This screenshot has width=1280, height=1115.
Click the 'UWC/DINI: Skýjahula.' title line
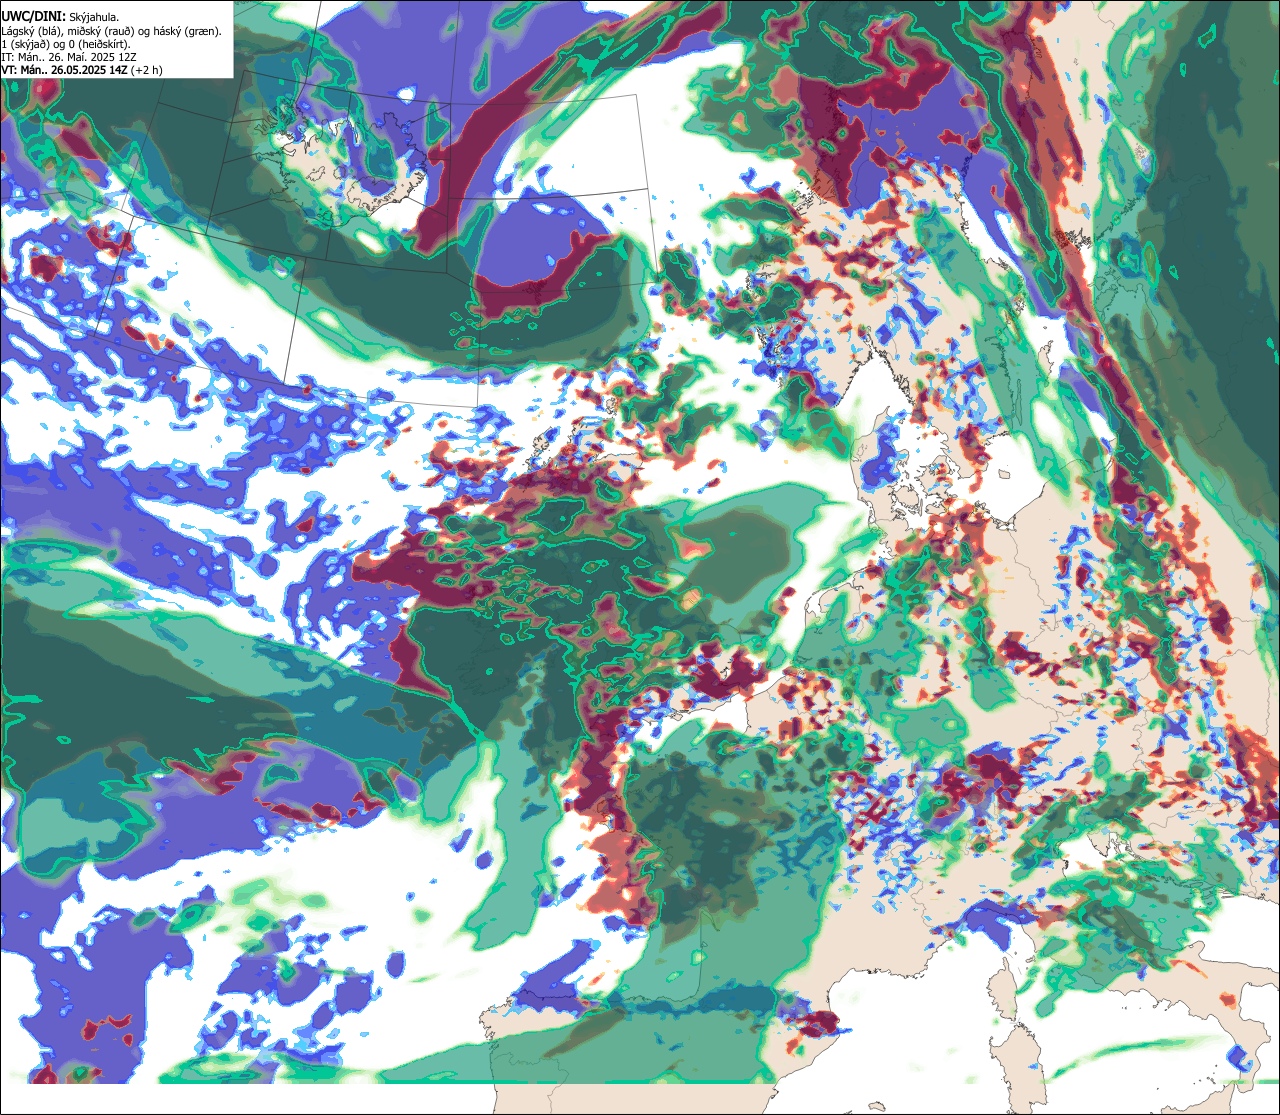(62, 16)
